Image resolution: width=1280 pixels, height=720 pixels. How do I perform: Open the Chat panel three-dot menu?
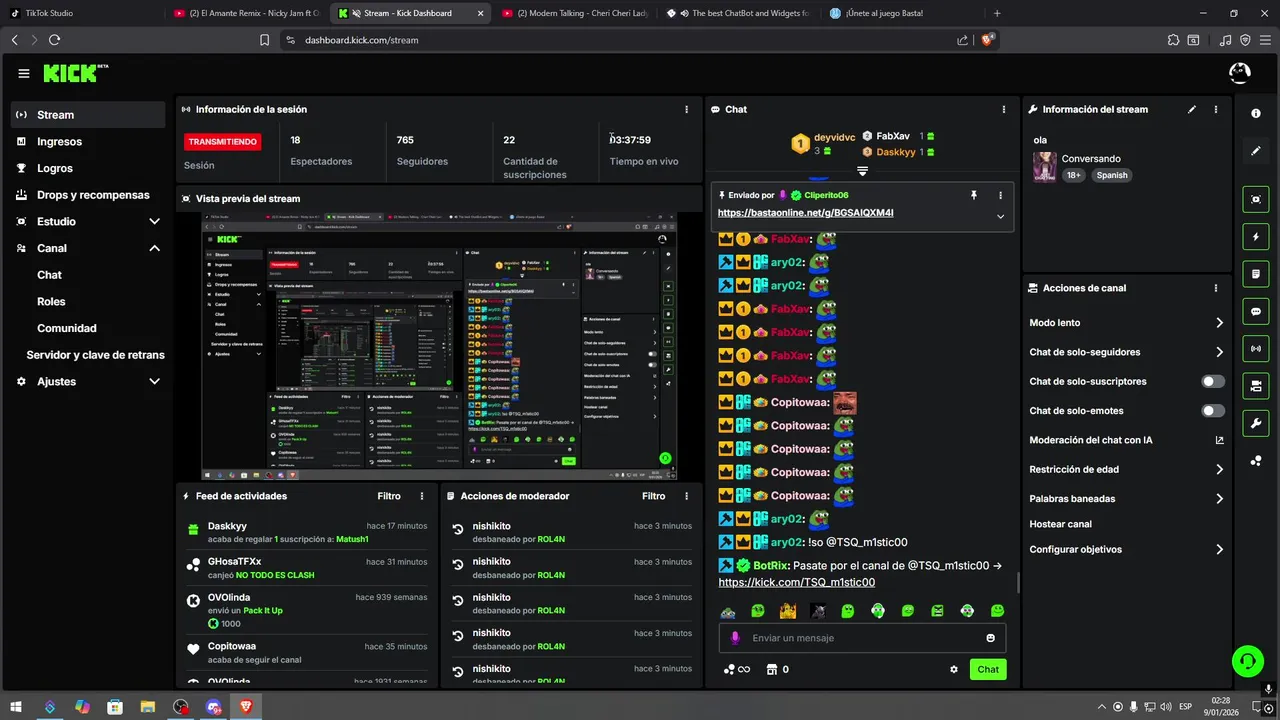(x=1004, y=109)
